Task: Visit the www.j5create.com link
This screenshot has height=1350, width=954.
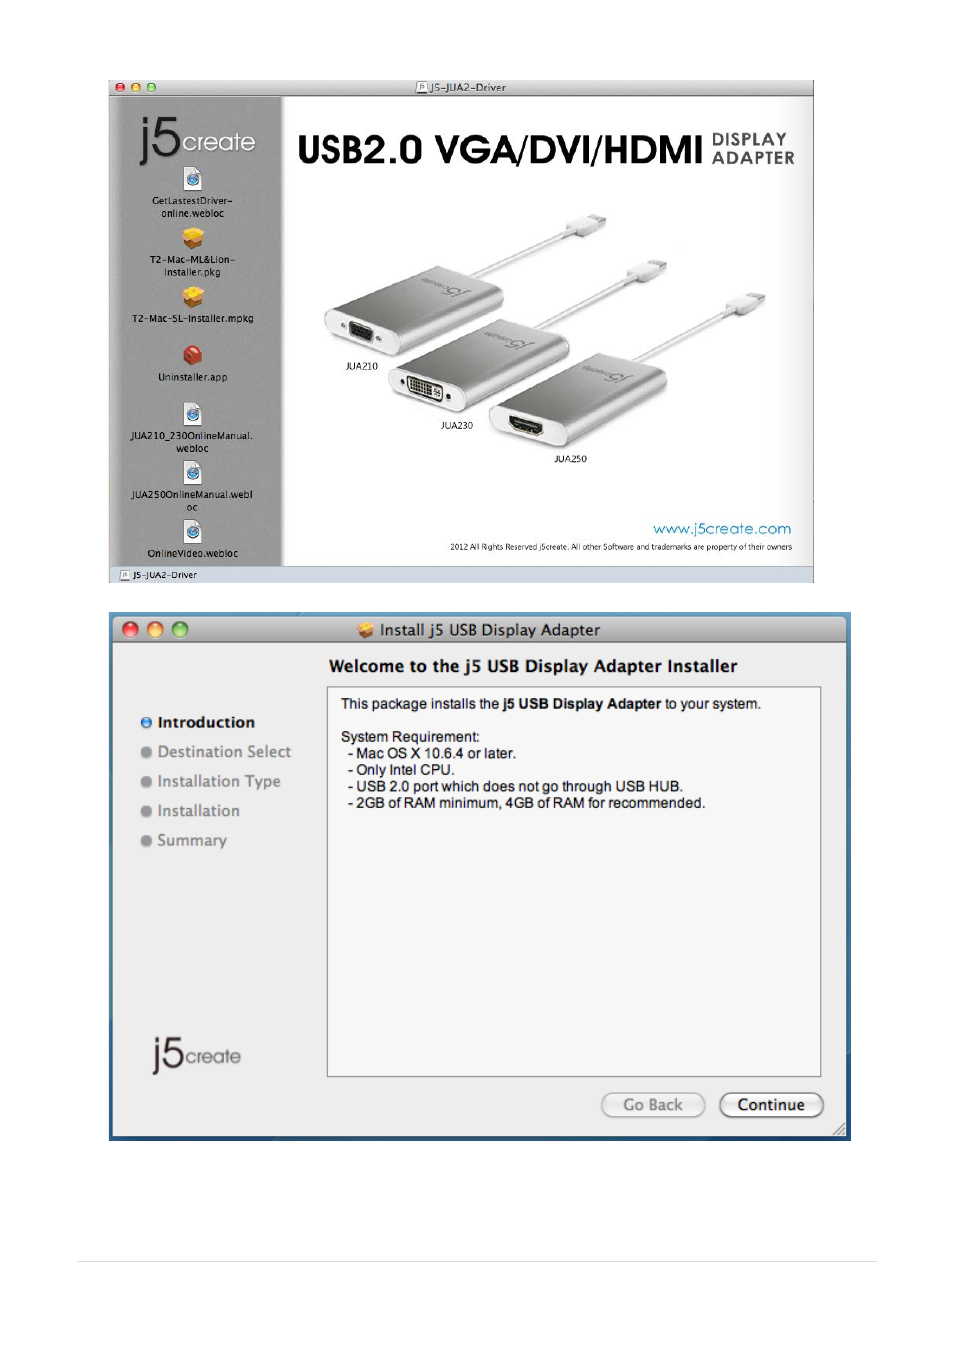Action: 722,529
